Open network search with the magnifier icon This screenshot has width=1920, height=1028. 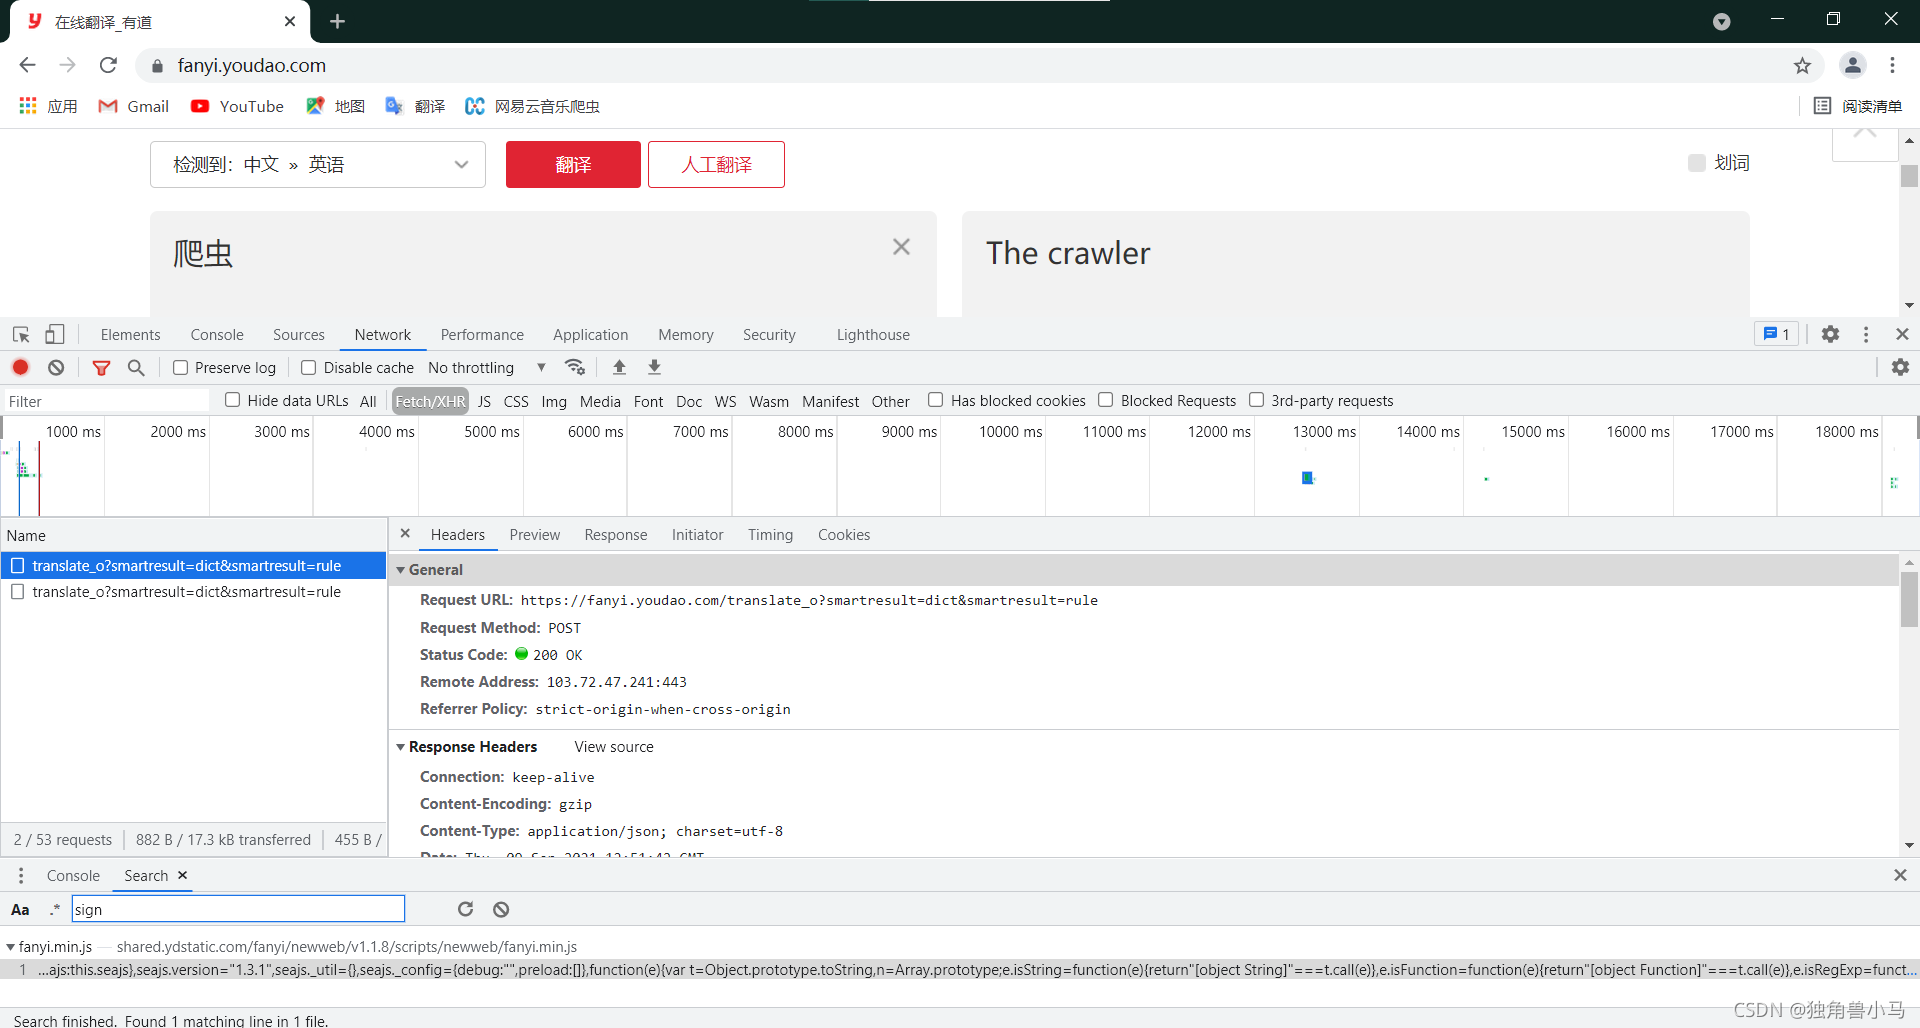coord(136,368)
